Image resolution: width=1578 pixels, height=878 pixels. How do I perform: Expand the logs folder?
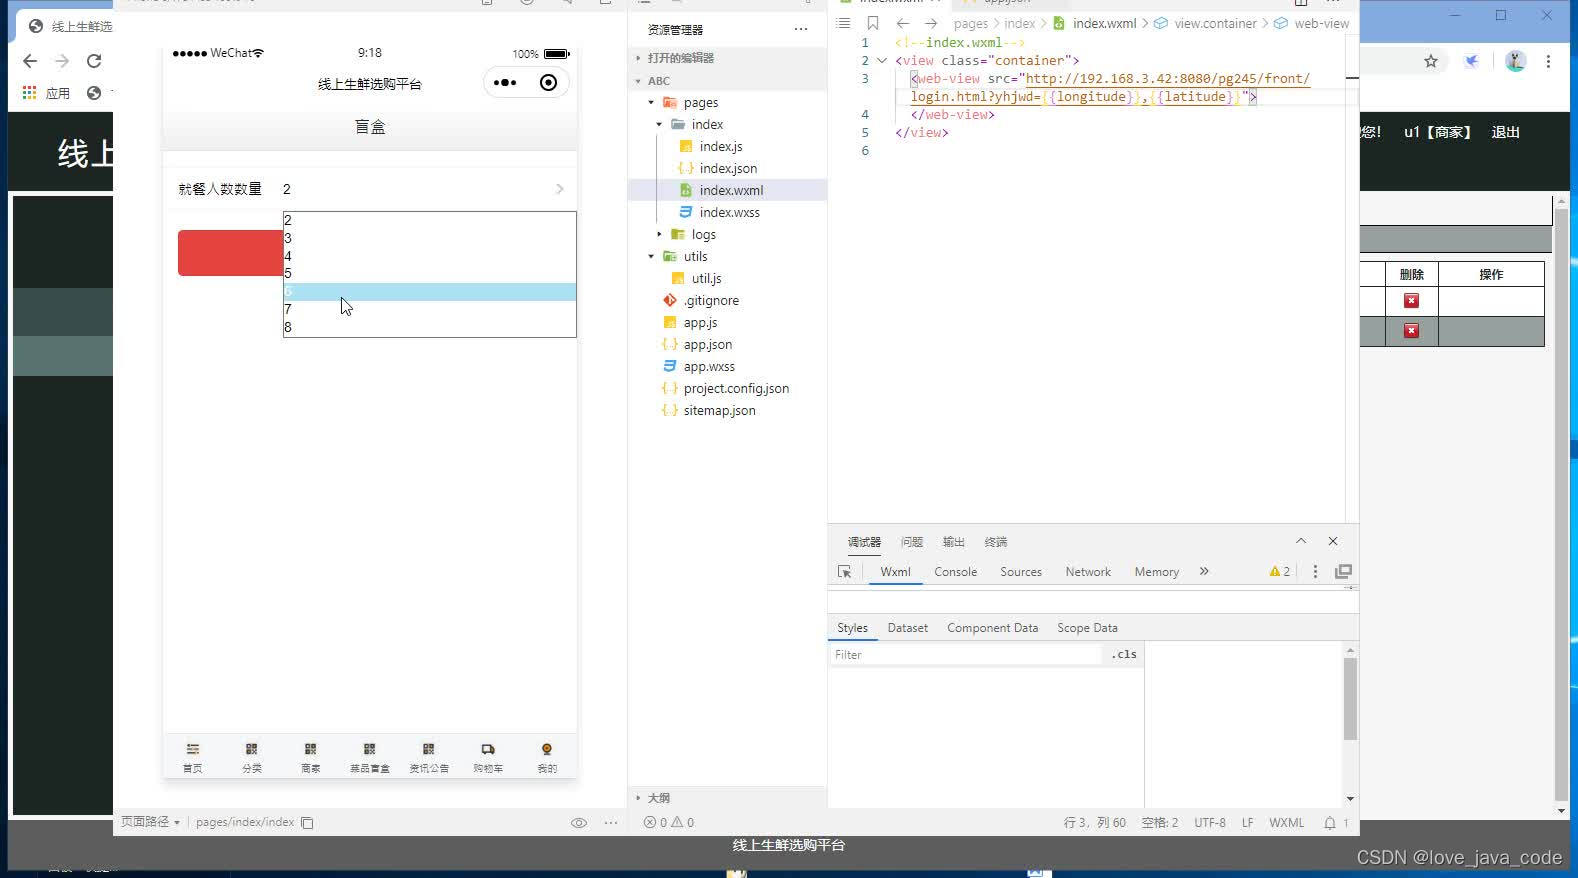(659, 234)
